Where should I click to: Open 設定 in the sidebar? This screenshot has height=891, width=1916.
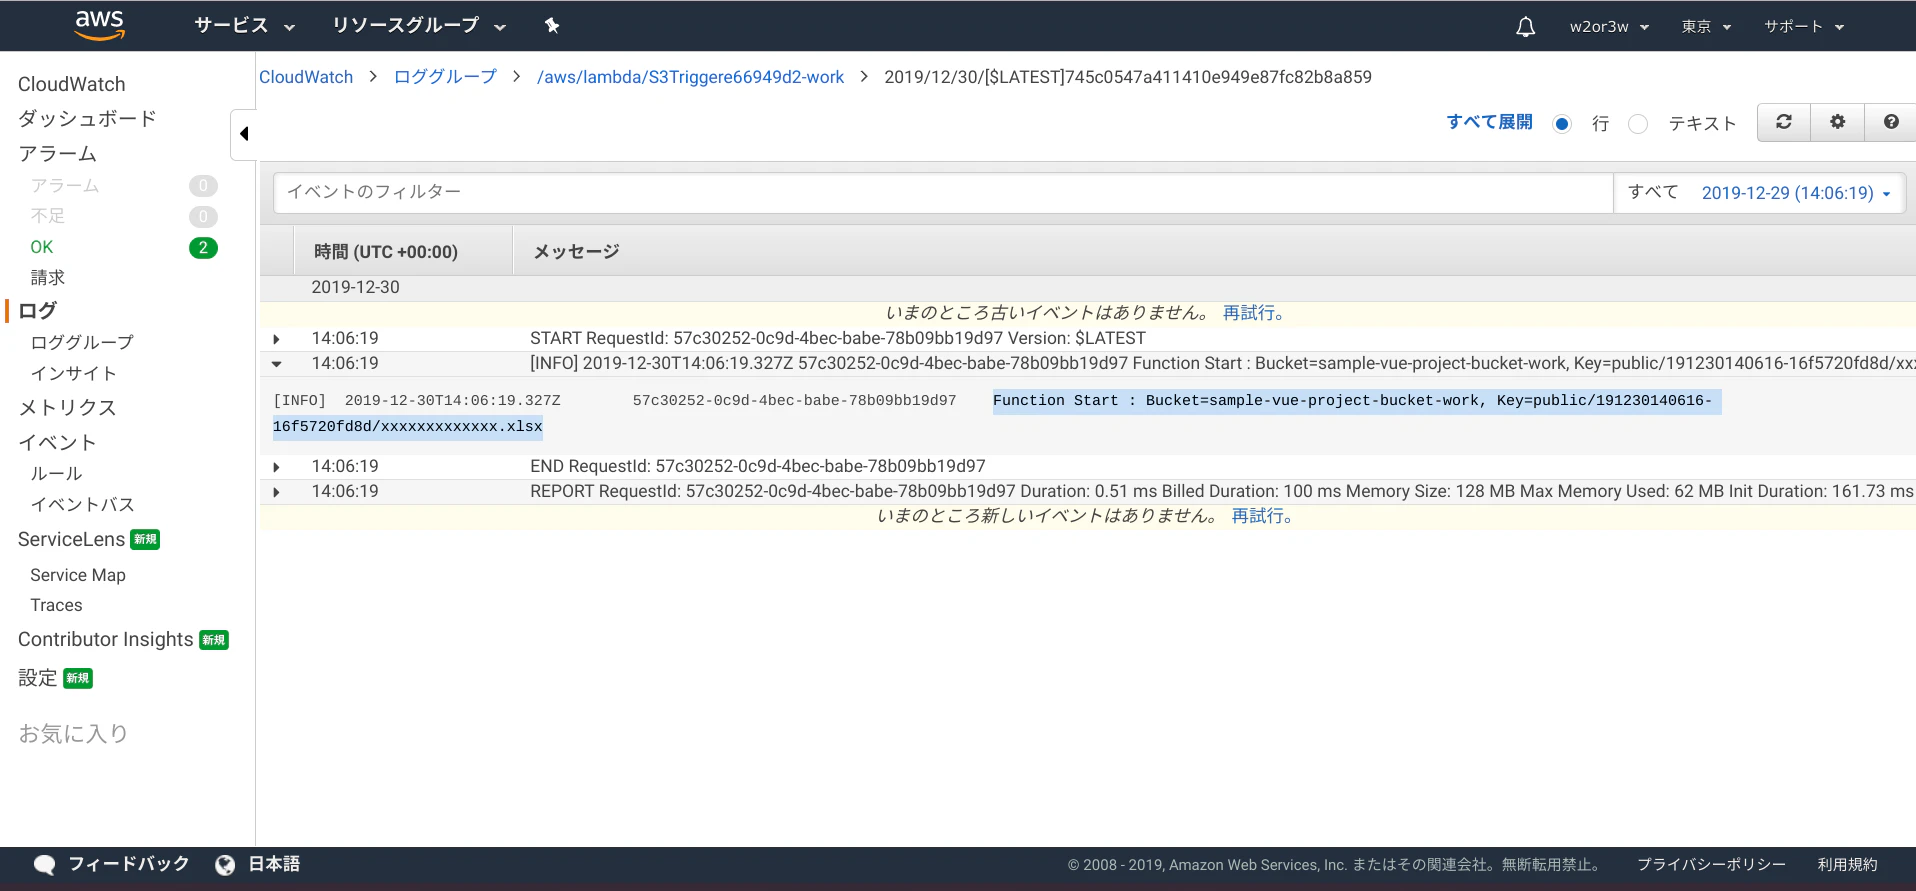click(38, 678)
